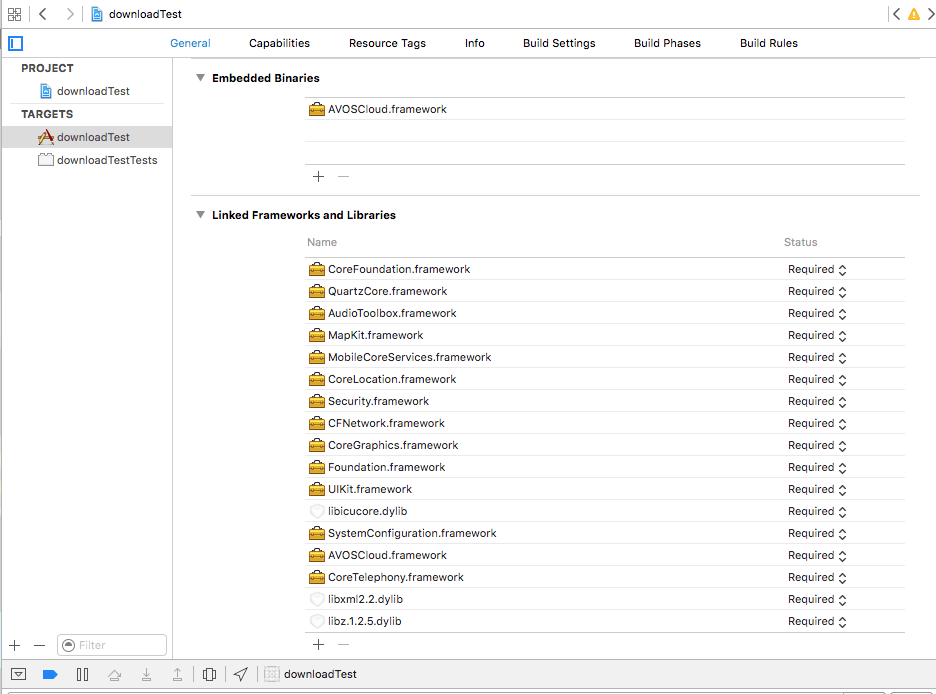The image size is (936, 694).
Task: Go back in editor history
Action: (x=43, y=14)
